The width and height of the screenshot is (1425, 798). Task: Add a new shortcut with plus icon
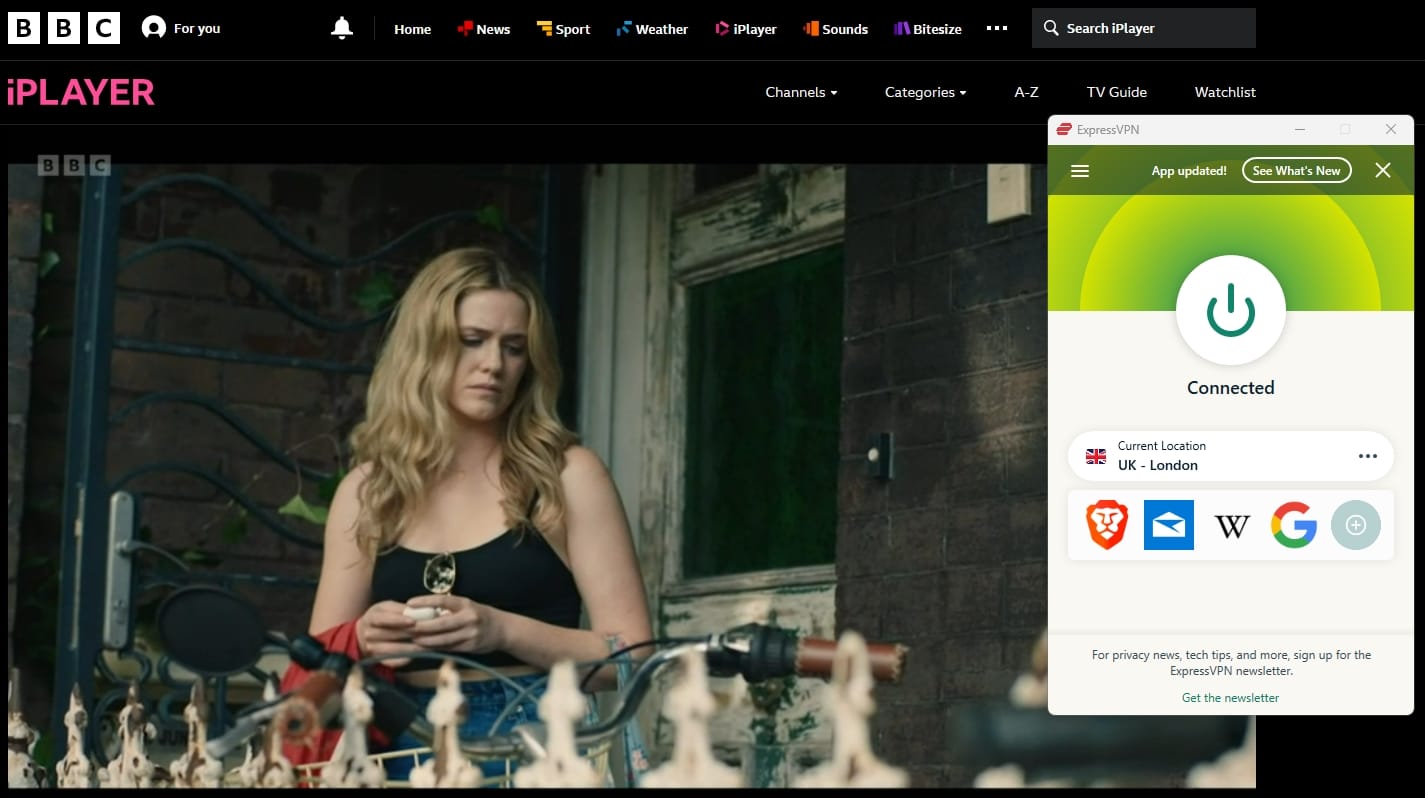pyautogui.click(x=1356, y=525)
